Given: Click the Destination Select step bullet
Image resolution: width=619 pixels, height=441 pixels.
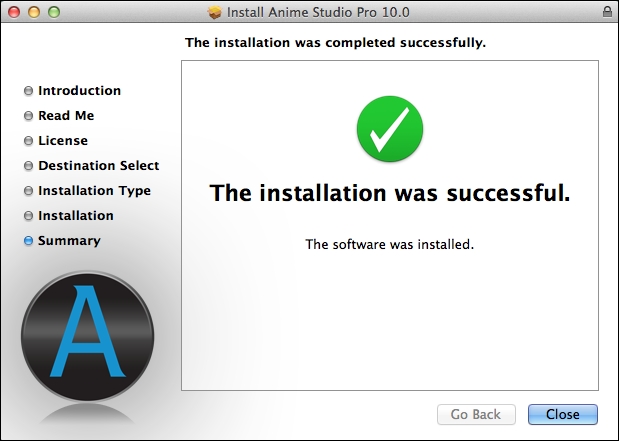Looking at the screenshot, I should pos(28,165).
